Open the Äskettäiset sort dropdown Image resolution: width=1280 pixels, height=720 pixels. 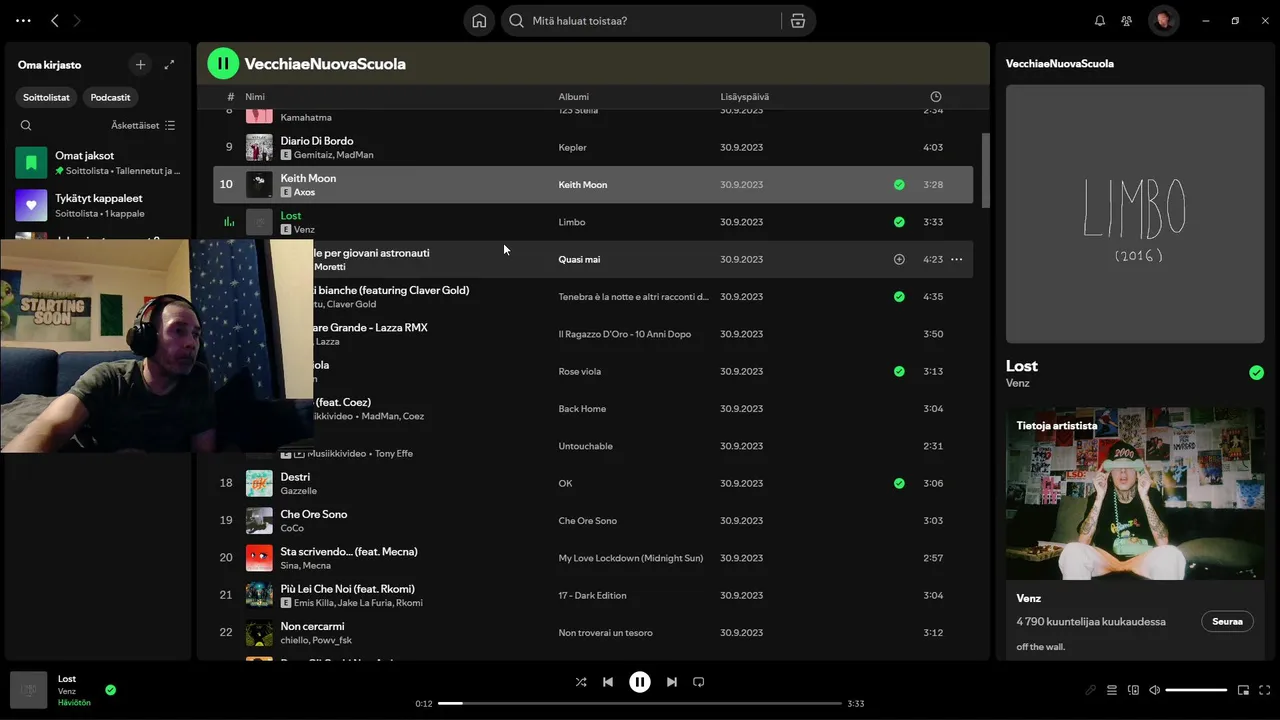click(x=143, y=125)
